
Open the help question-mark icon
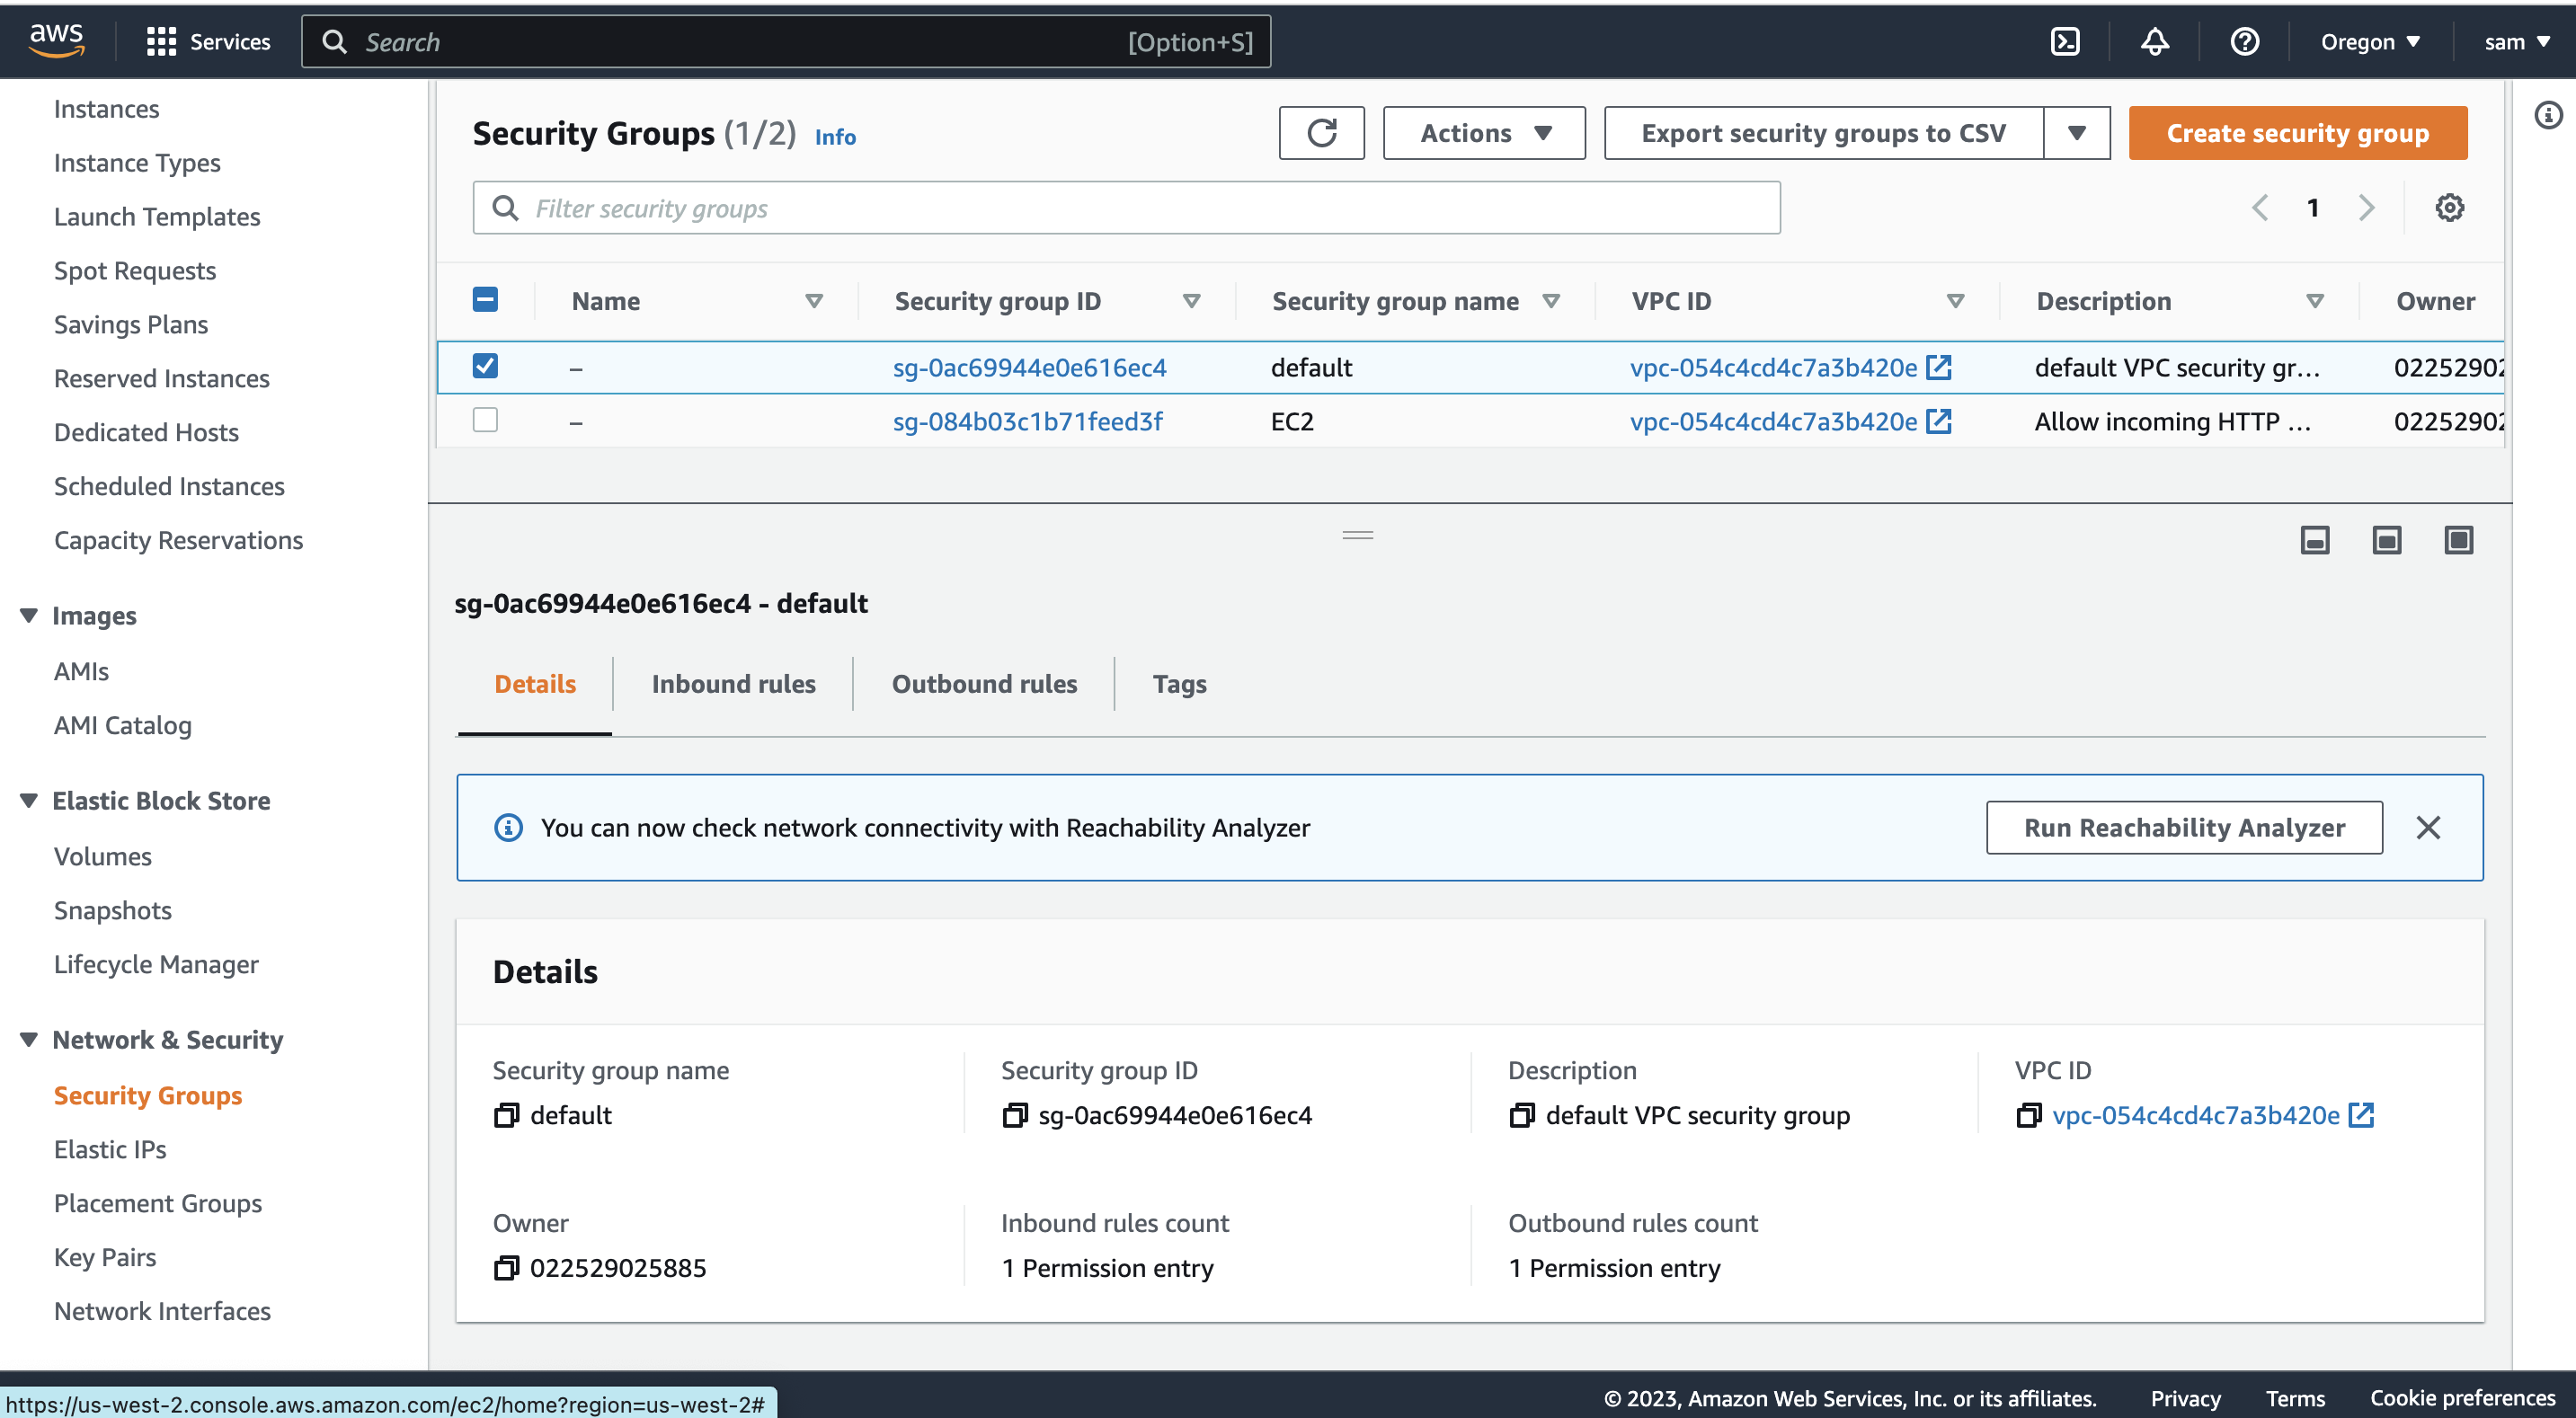point(2244,41)
